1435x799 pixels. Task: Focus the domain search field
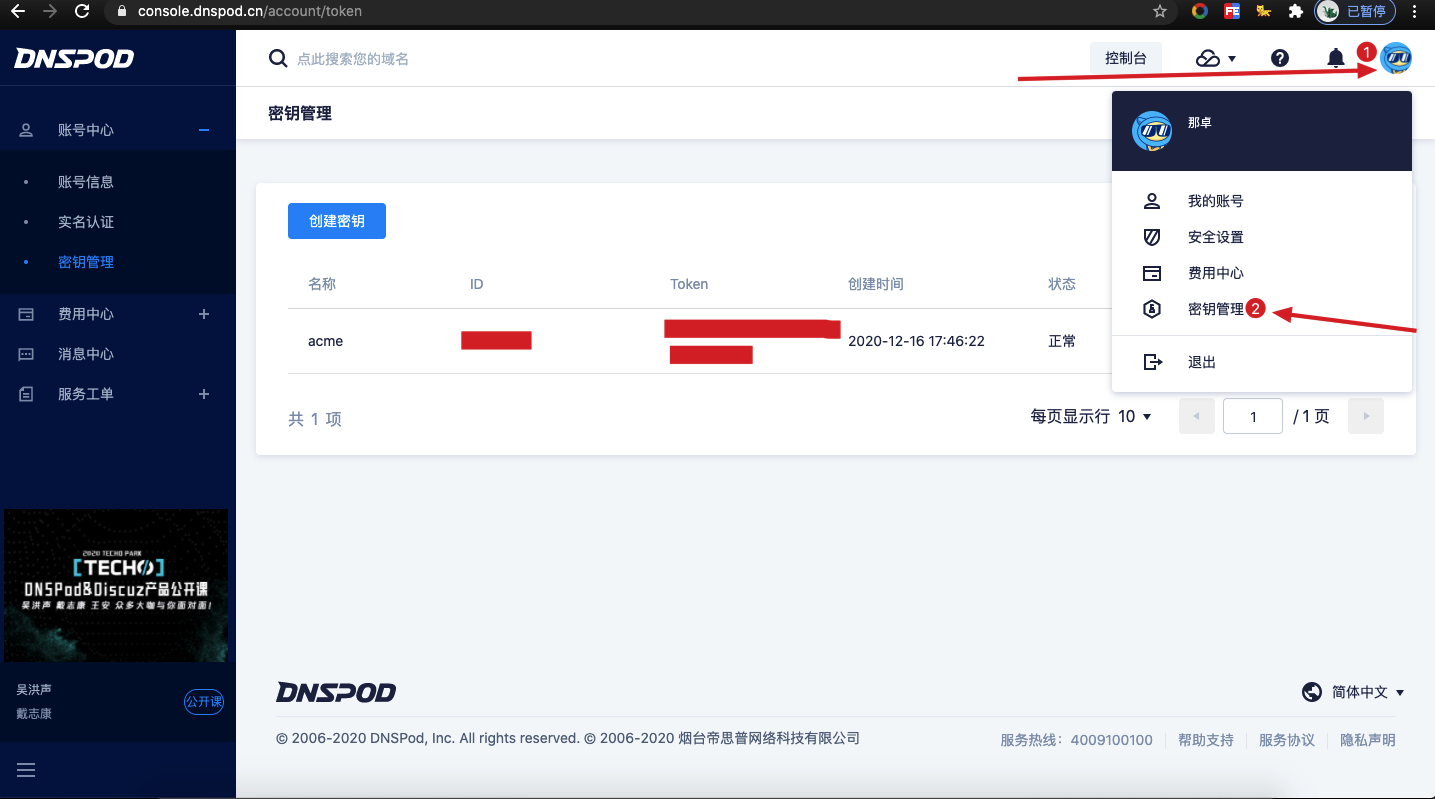click(353, 59)
